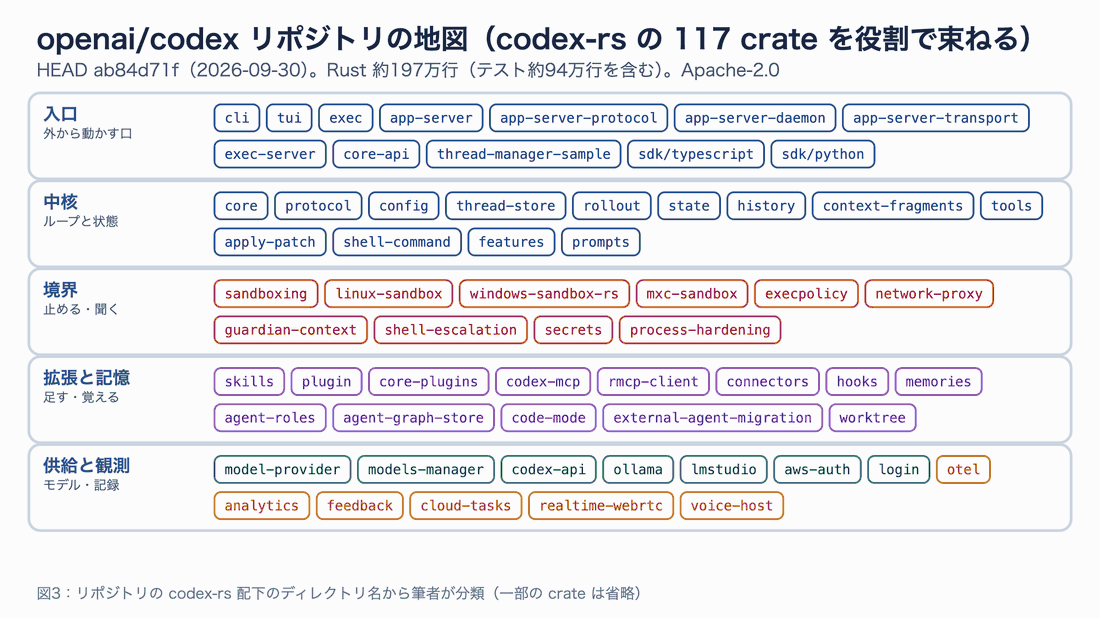Screen dimensions: 1100x618
Task: Click the 'app-server' crate label
Action: [x=431, y=118]
